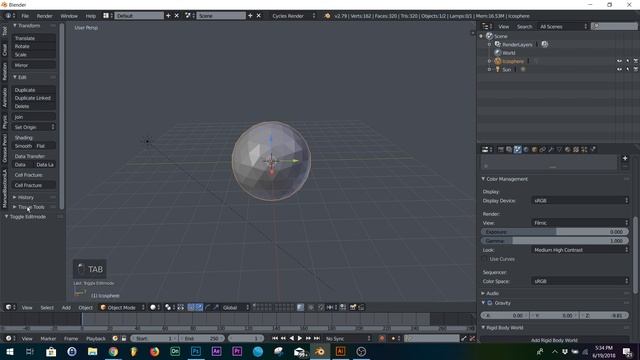Toggle the Gravity checkbox
640x360 pixels.
[490, 303]
